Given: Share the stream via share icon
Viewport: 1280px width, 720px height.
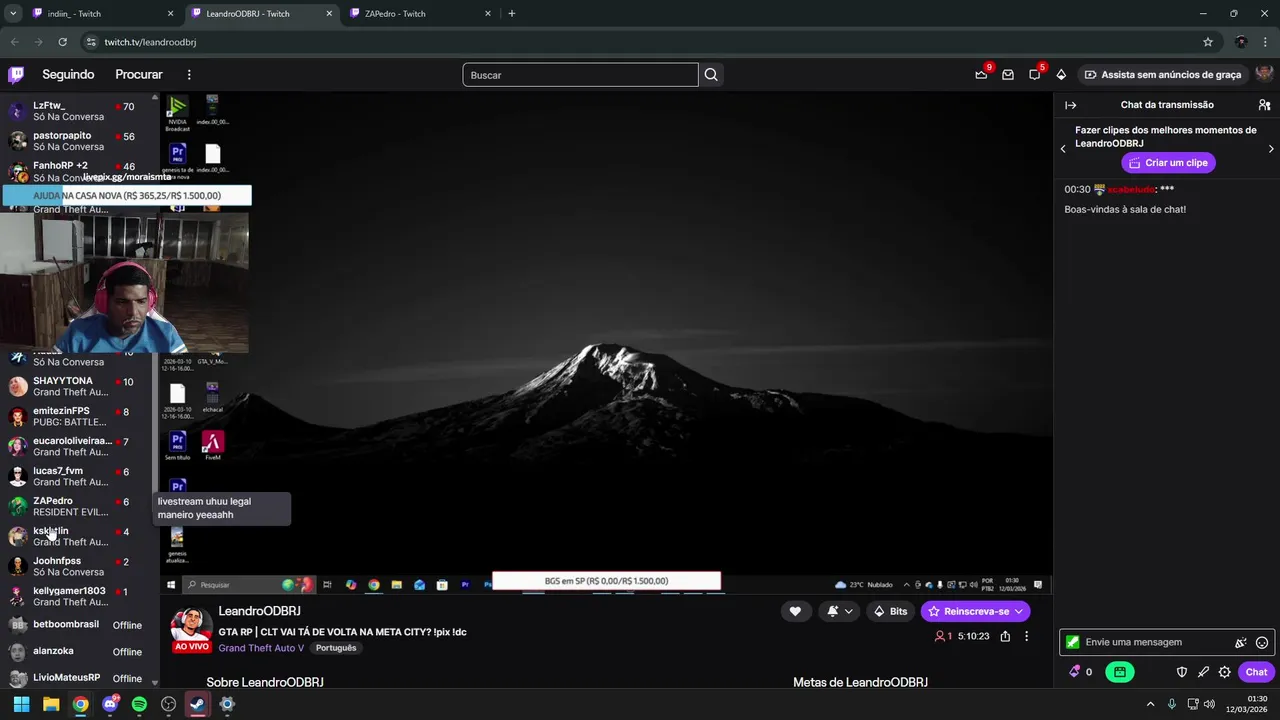Looking at the screenshot, I should [x=1005, y=636].
